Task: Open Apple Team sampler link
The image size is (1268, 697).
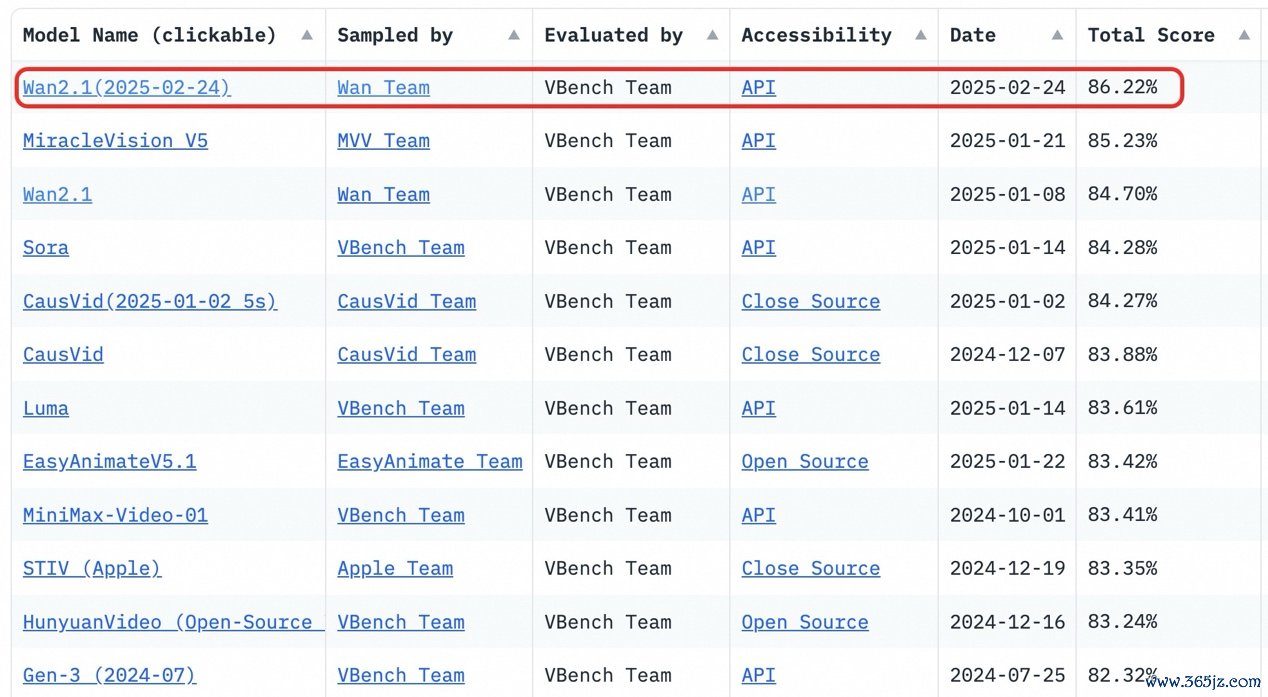Action: [395, 568]
